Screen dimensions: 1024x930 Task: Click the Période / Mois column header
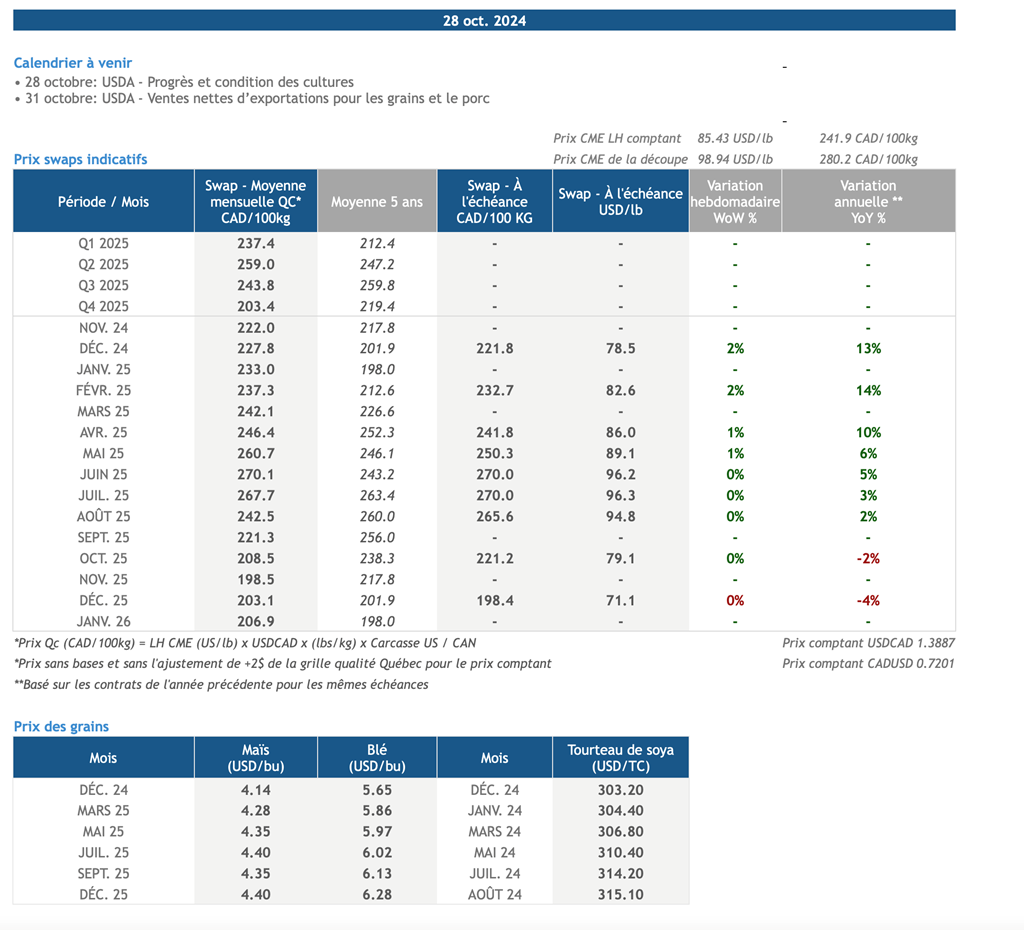pyautogui.click(x=103, y=201)
